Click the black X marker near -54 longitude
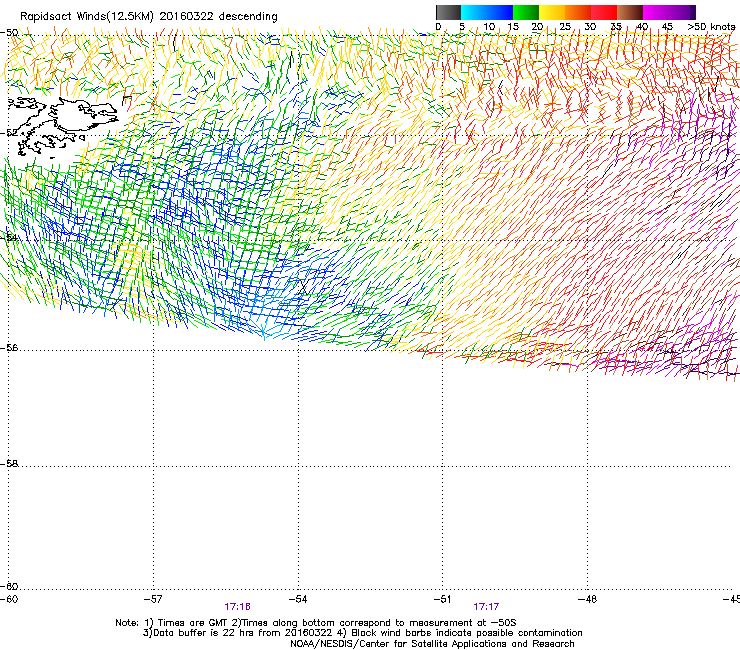Viewport: 740px width, 650px height. [303, 287]
